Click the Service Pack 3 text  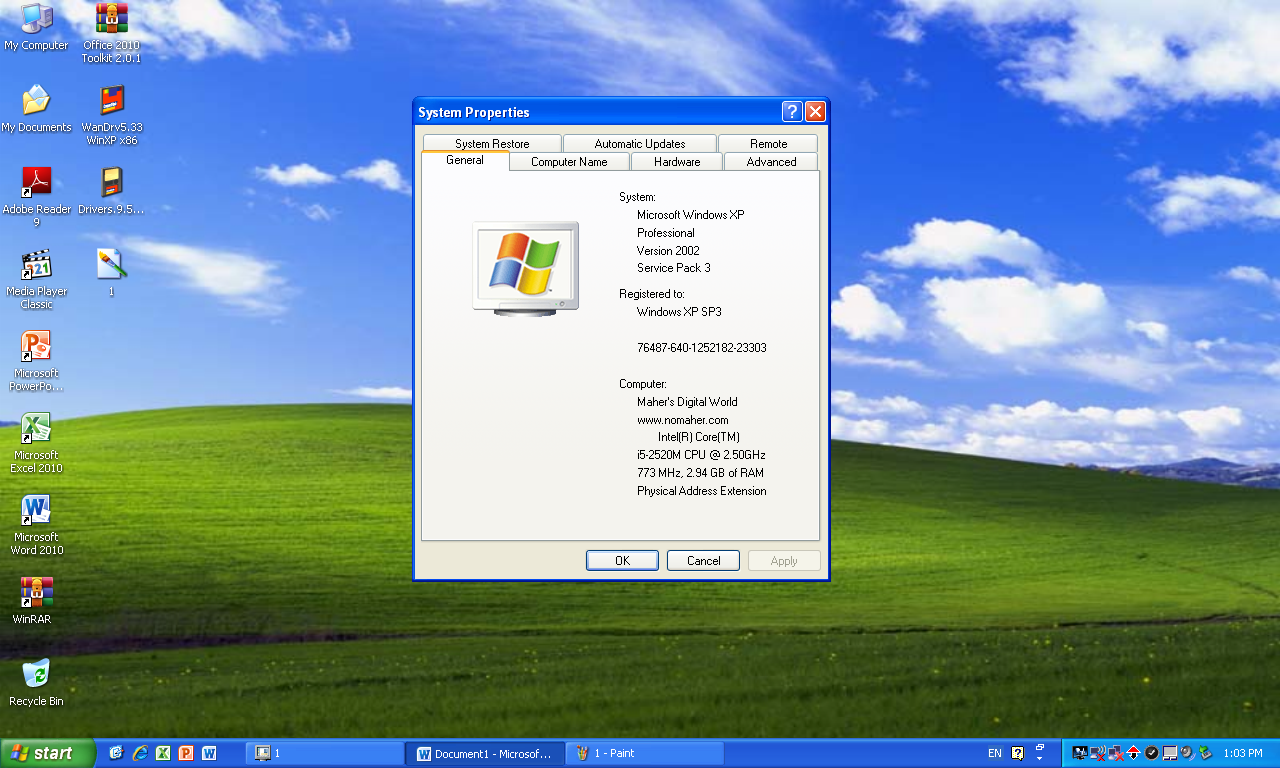(x=674, y=268)
